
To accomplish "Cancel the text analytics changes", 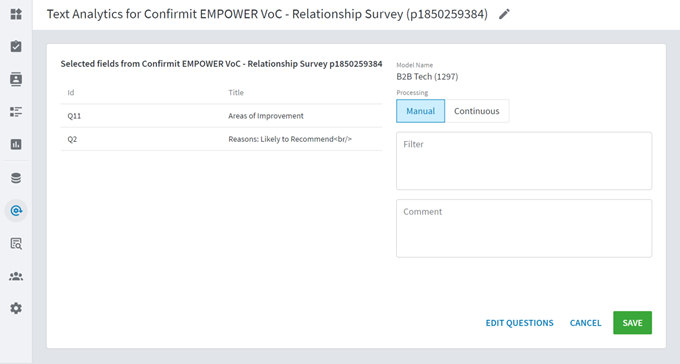I will (585, 323).
